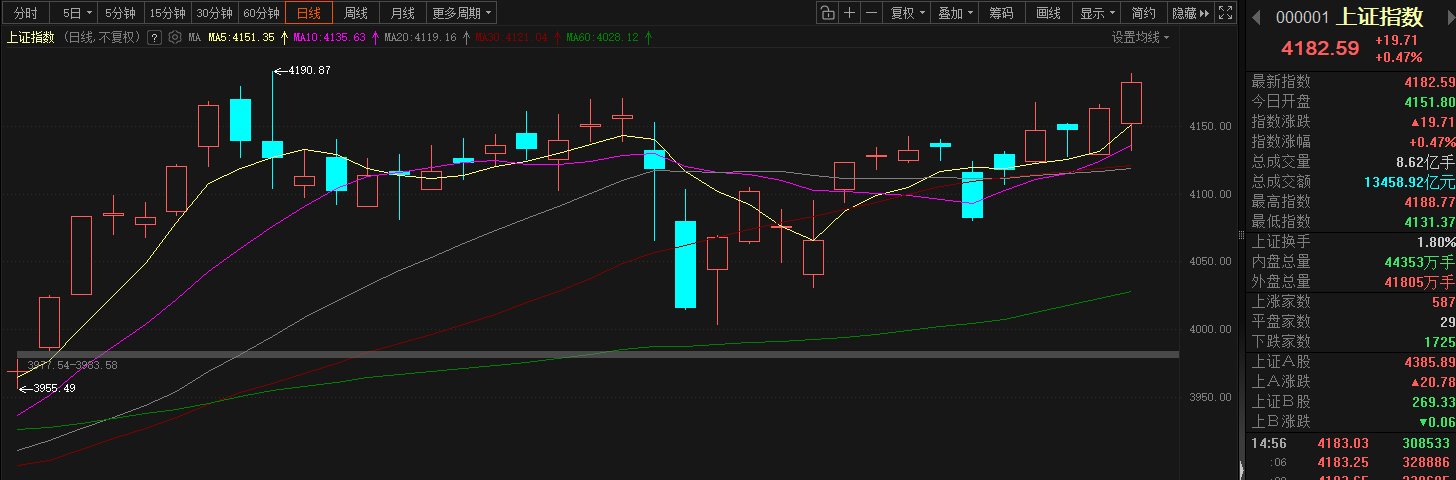The width and height of the screenshot is (1456, 480).
Task: Click the gray 3977.54-3983.58 gap band
Action: point(598,354)
